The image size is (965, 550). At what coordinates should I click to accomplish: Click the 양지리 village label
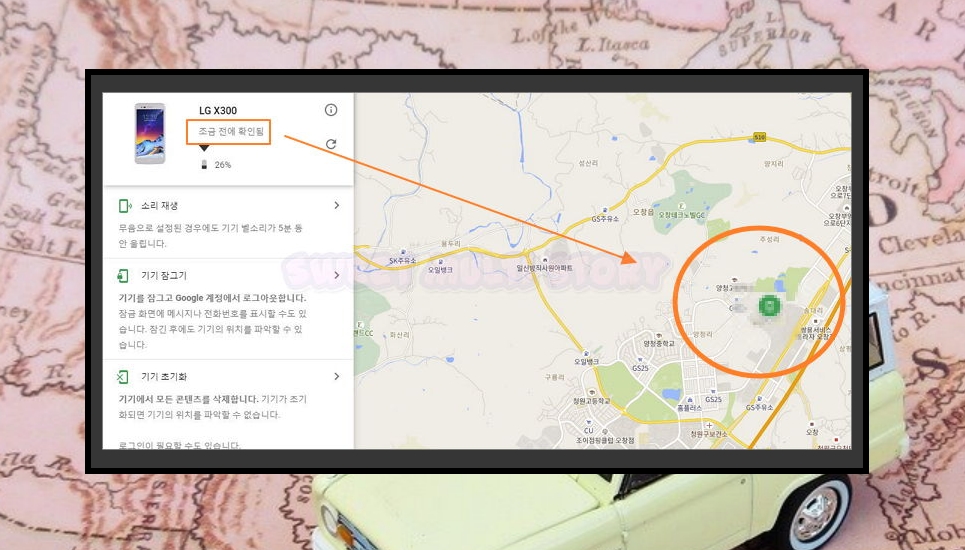[x=774, y=164]
